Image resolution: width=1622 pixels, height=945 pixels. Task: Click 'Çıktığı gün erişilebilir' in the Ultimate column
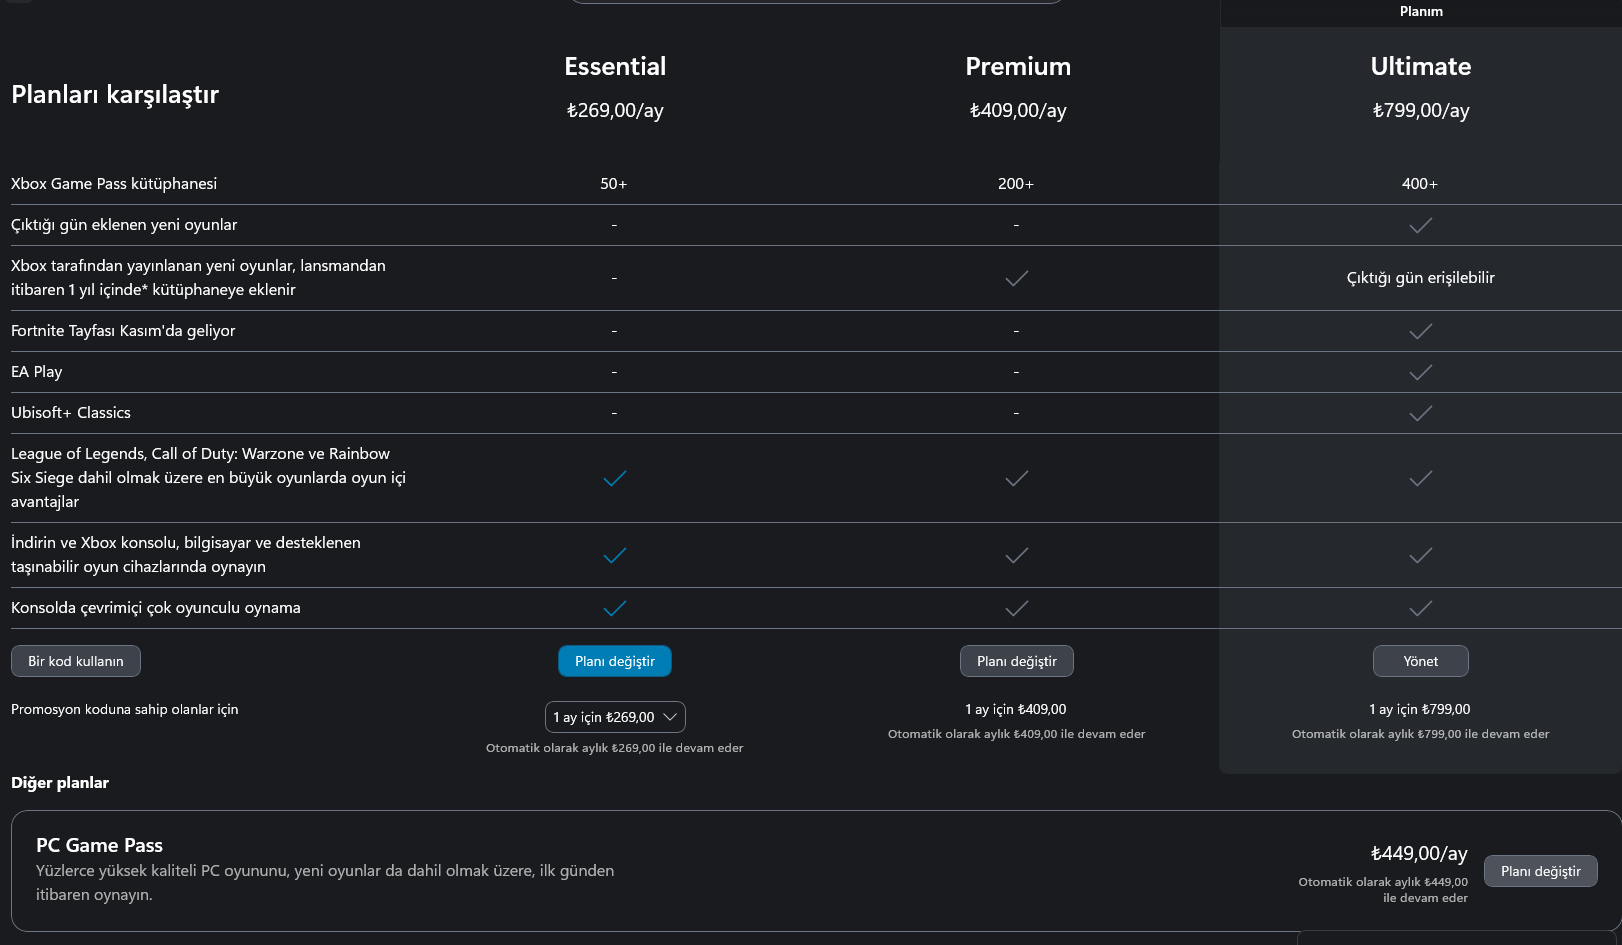tap(1421, 278)
